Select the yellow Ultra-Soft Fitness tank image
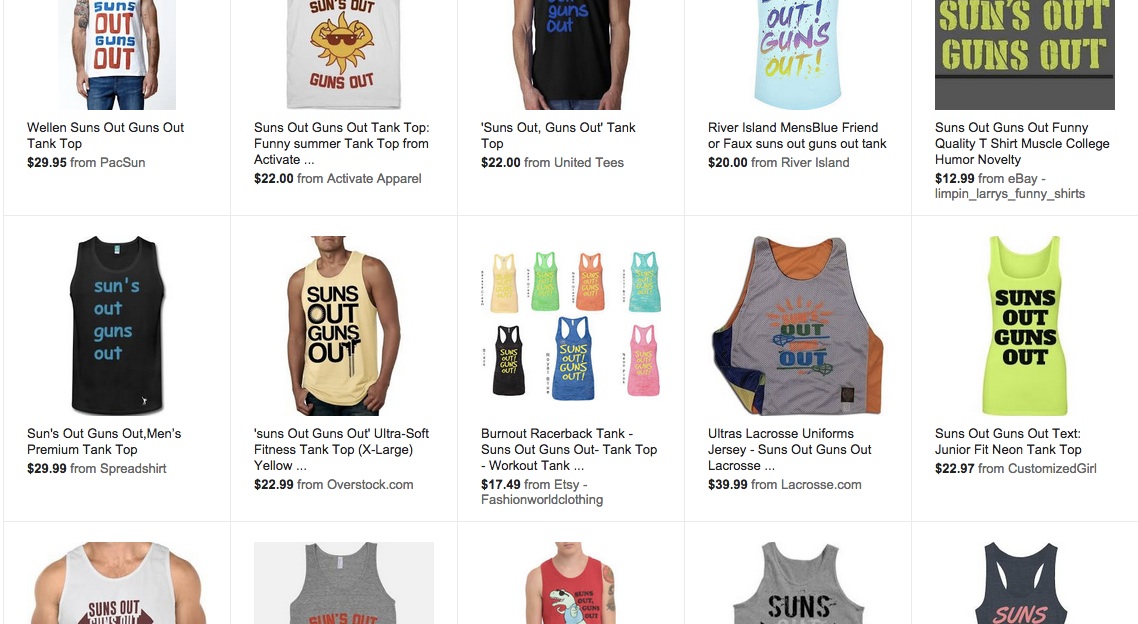Viewport: 1138px width, 624px height. coord(343,325)
